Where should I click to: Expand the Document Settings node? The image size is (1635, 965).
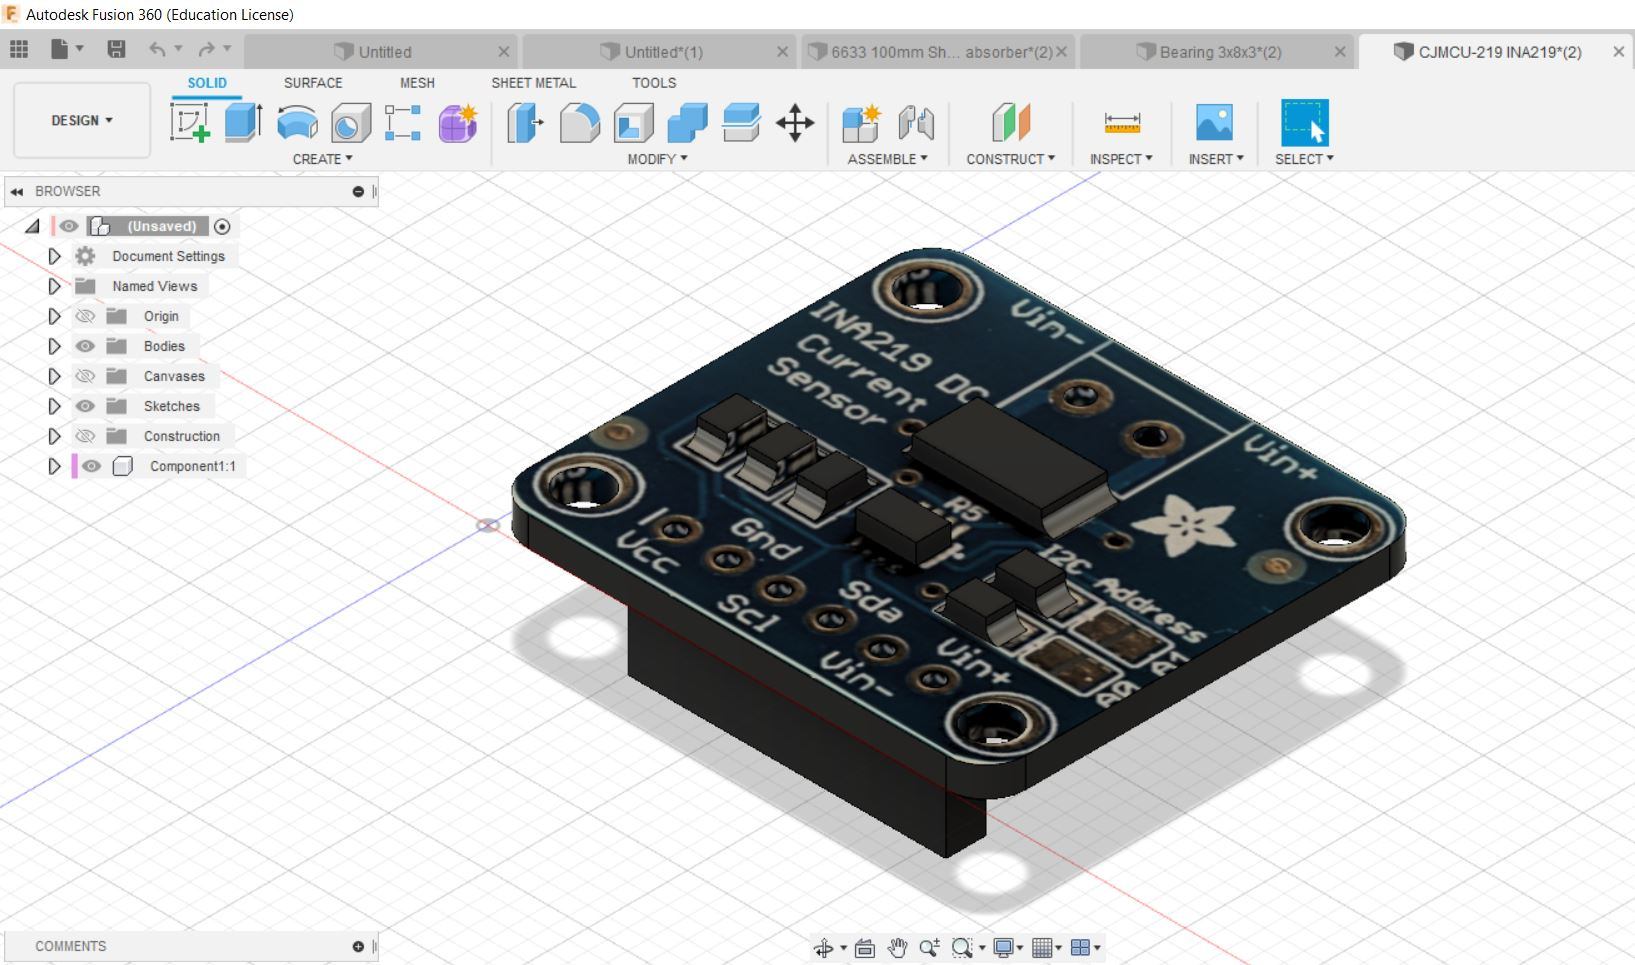pos(54,256)
